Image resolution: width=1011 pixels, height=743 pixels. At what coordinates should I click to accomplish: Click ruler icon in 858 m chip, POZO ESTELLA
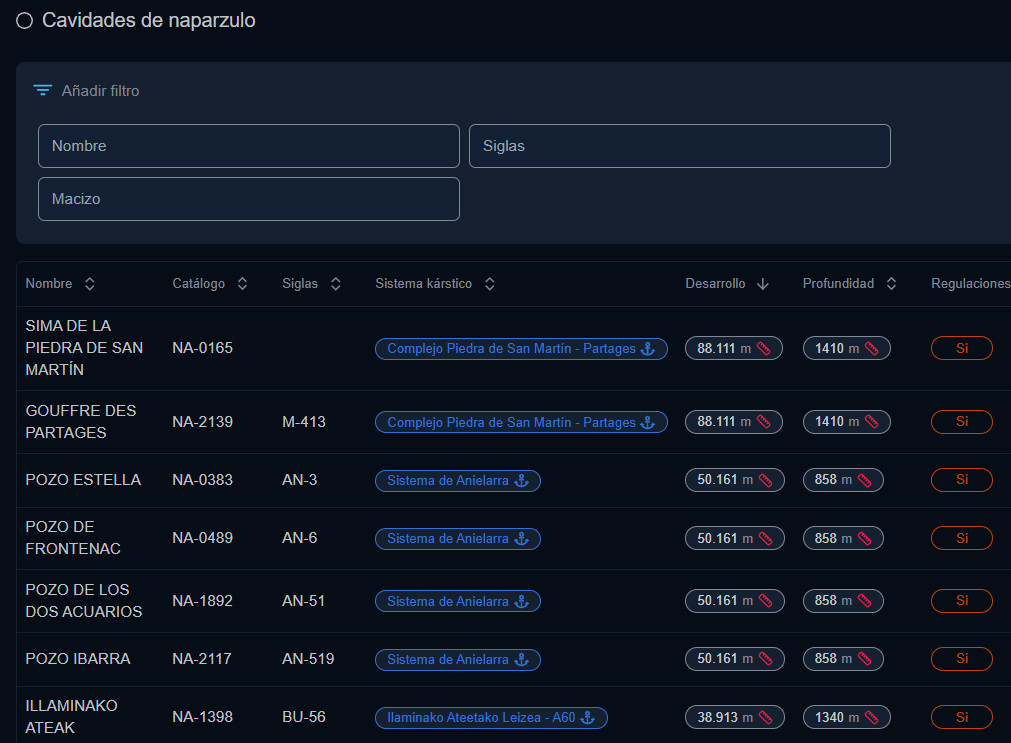point(864,480)
